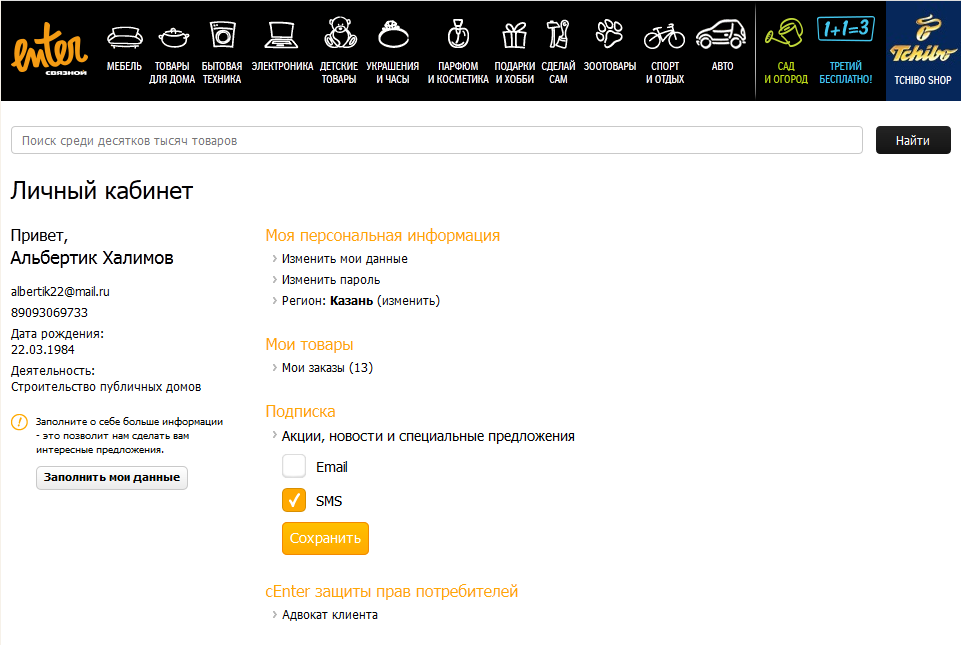
Task: Go to Детские товары teddy bear icon
Action: [x=340, y=33]
